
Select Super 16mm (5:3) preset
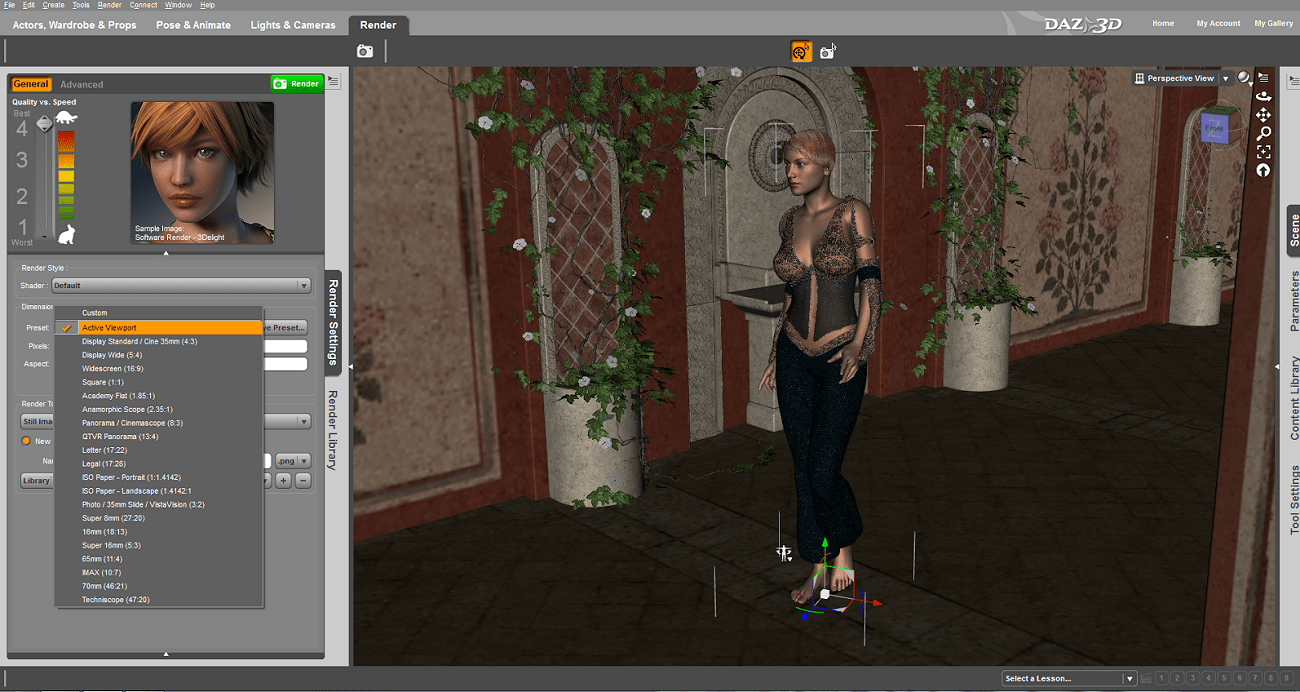(159, 545)
